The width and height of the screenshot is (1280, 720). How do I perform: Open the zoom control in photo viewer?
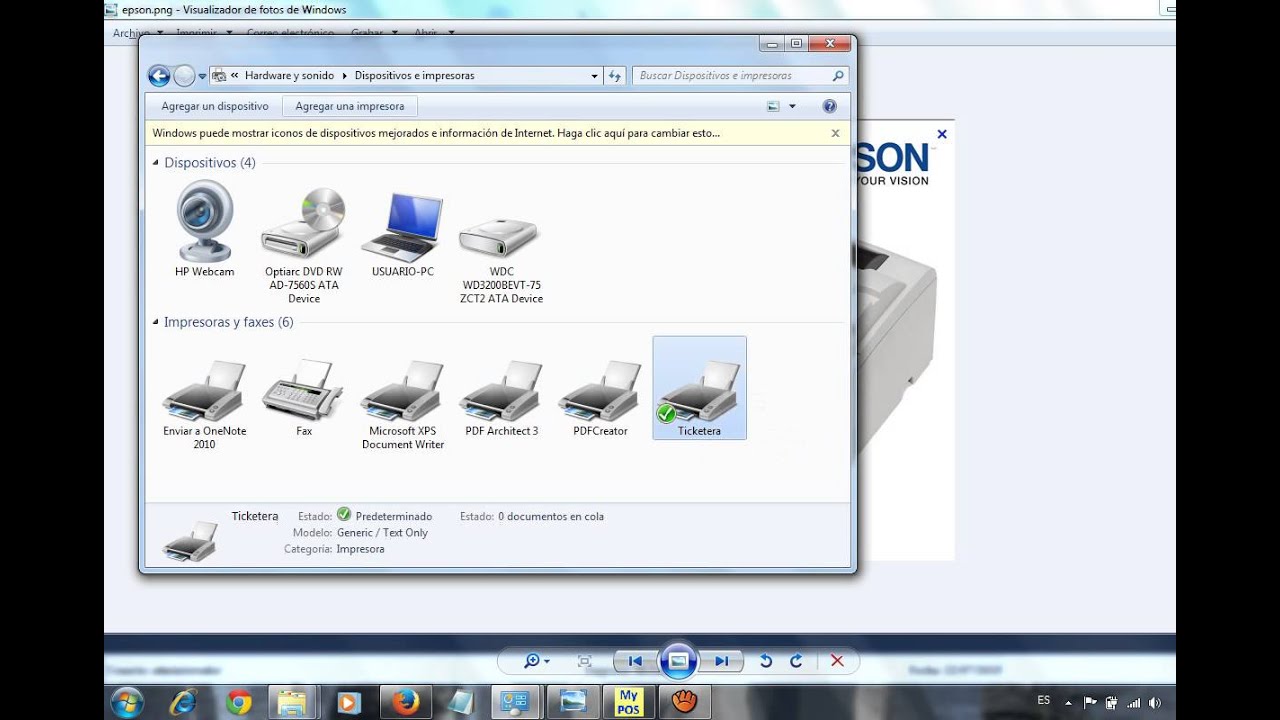[x=537, y=661]
